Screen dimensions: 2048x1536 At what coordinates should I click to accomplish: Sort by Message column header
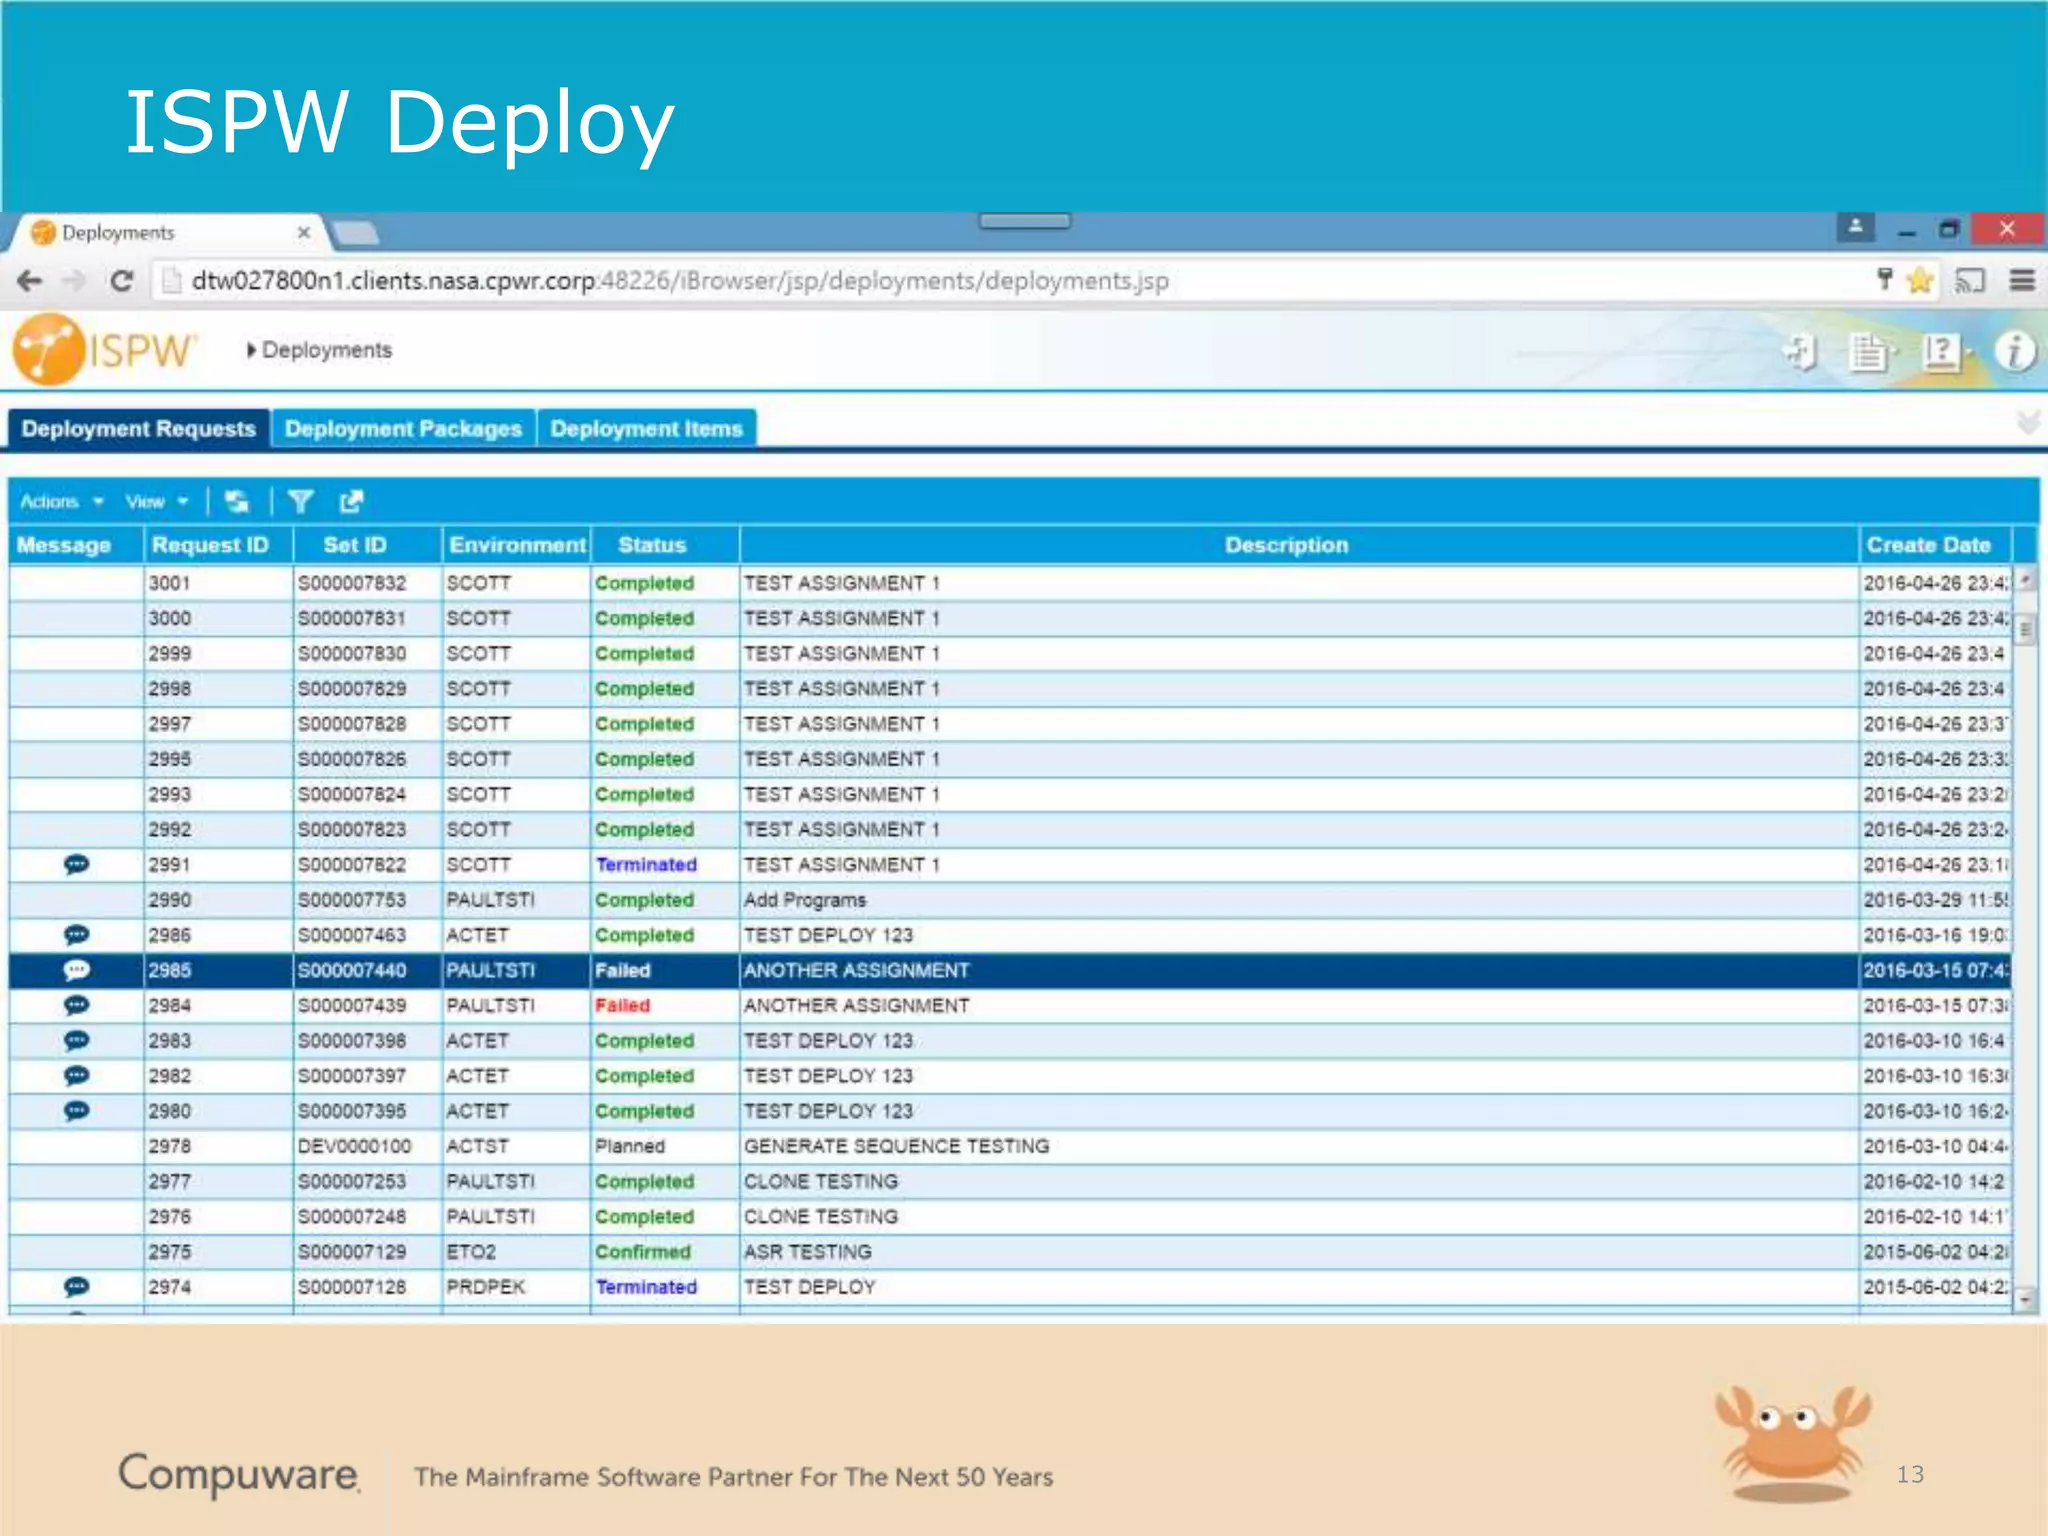76,545
